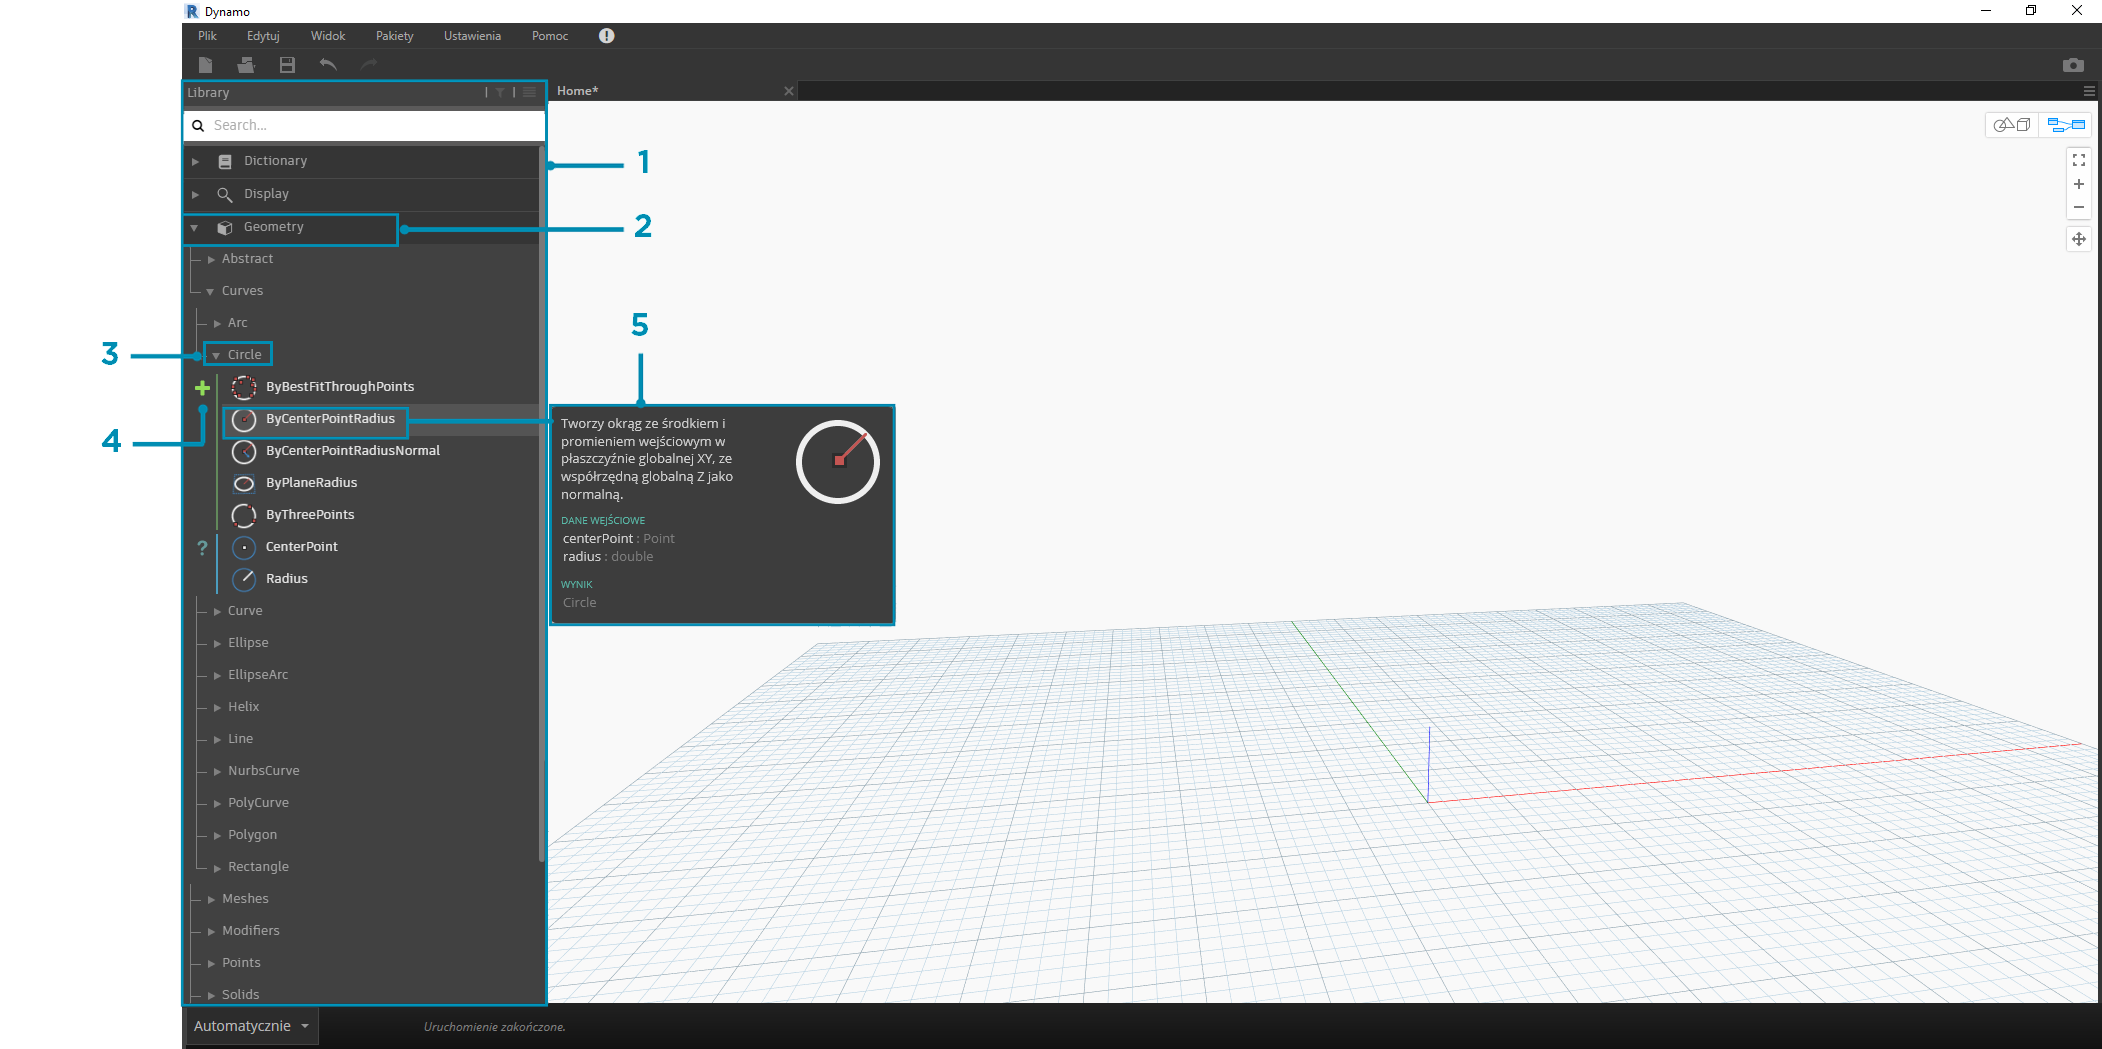Click the Save toolbar icon

287,65
